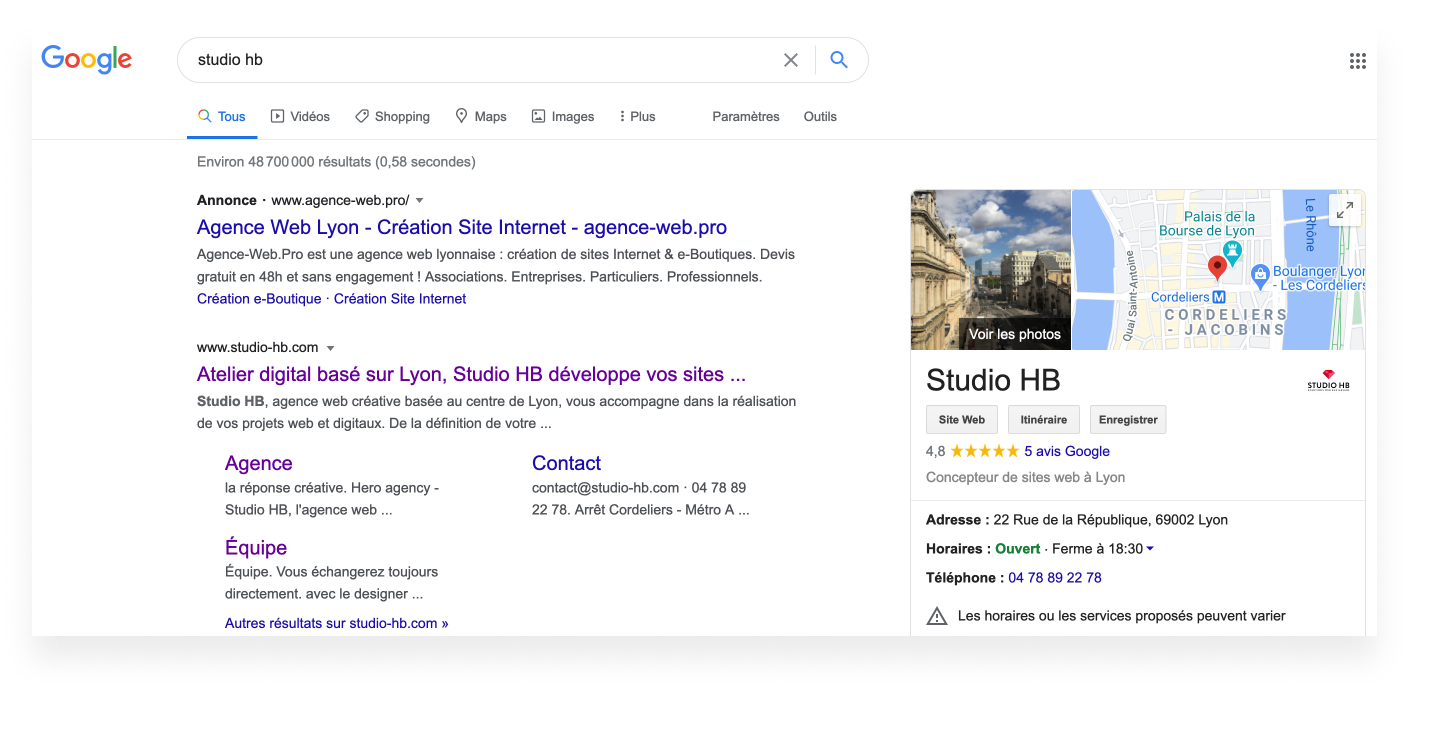This screenshot has width=1430, height=735.
Task: Click the Site Web button
Action: click(962, 420)
